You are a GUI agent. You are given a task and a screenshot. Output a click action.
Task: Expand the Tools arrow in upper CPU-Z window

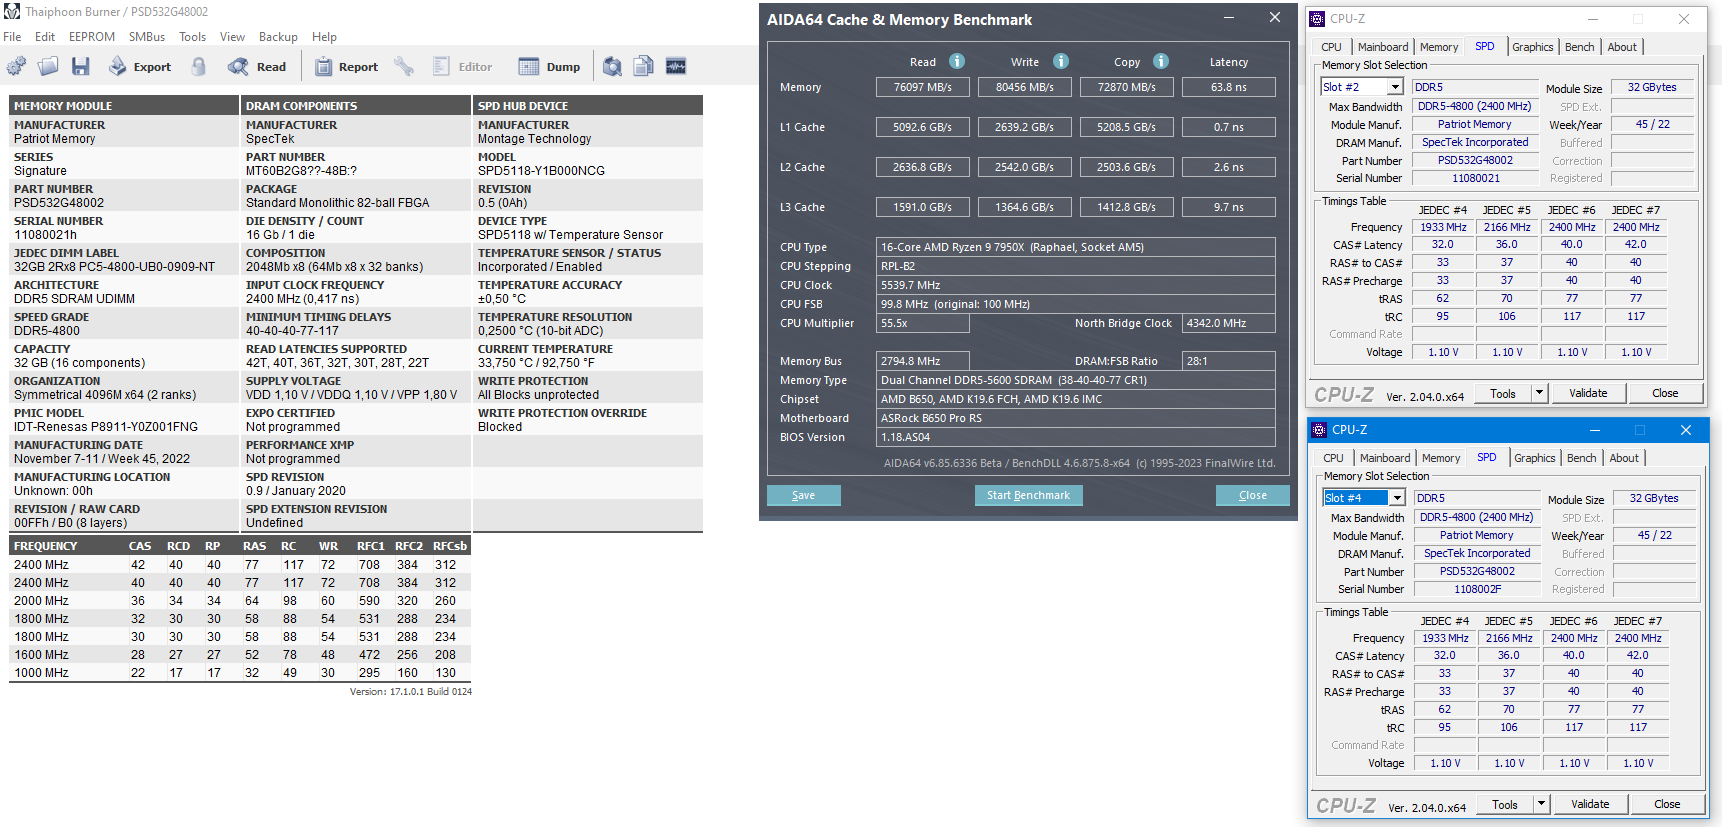coord(1539,393)
